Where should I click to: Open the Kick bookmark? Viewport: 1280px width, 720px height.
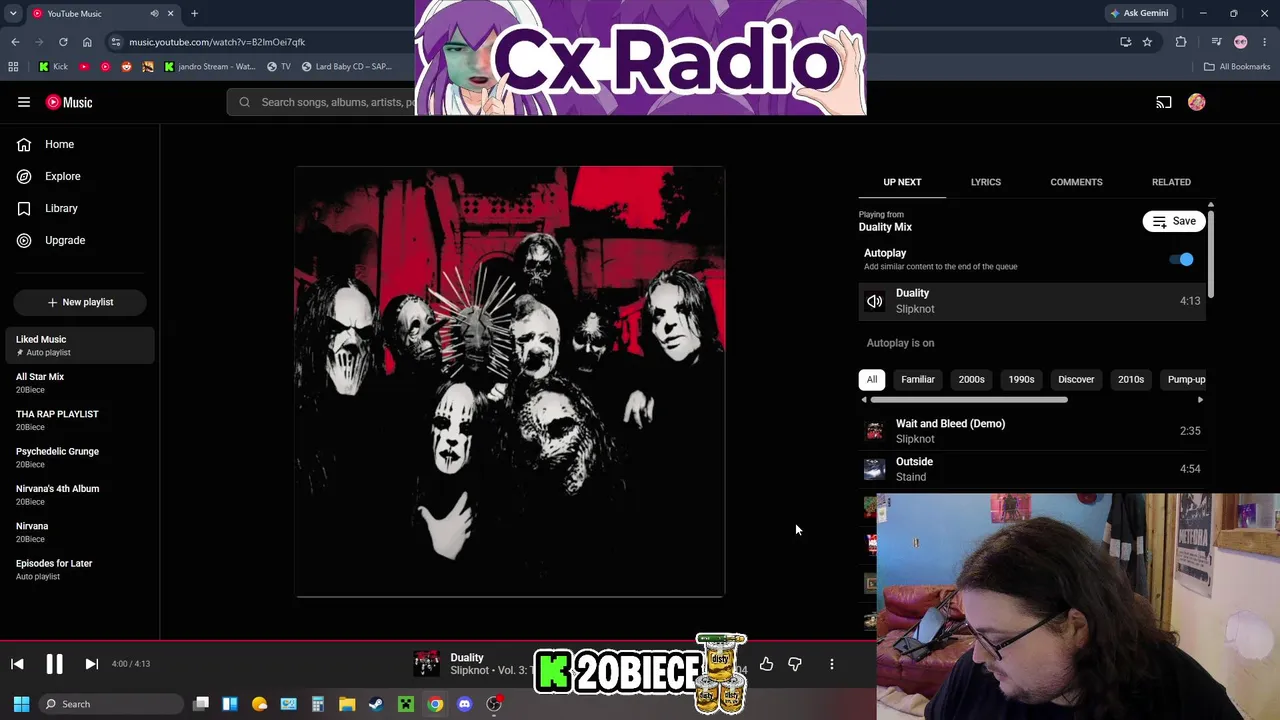click(53, 67)
